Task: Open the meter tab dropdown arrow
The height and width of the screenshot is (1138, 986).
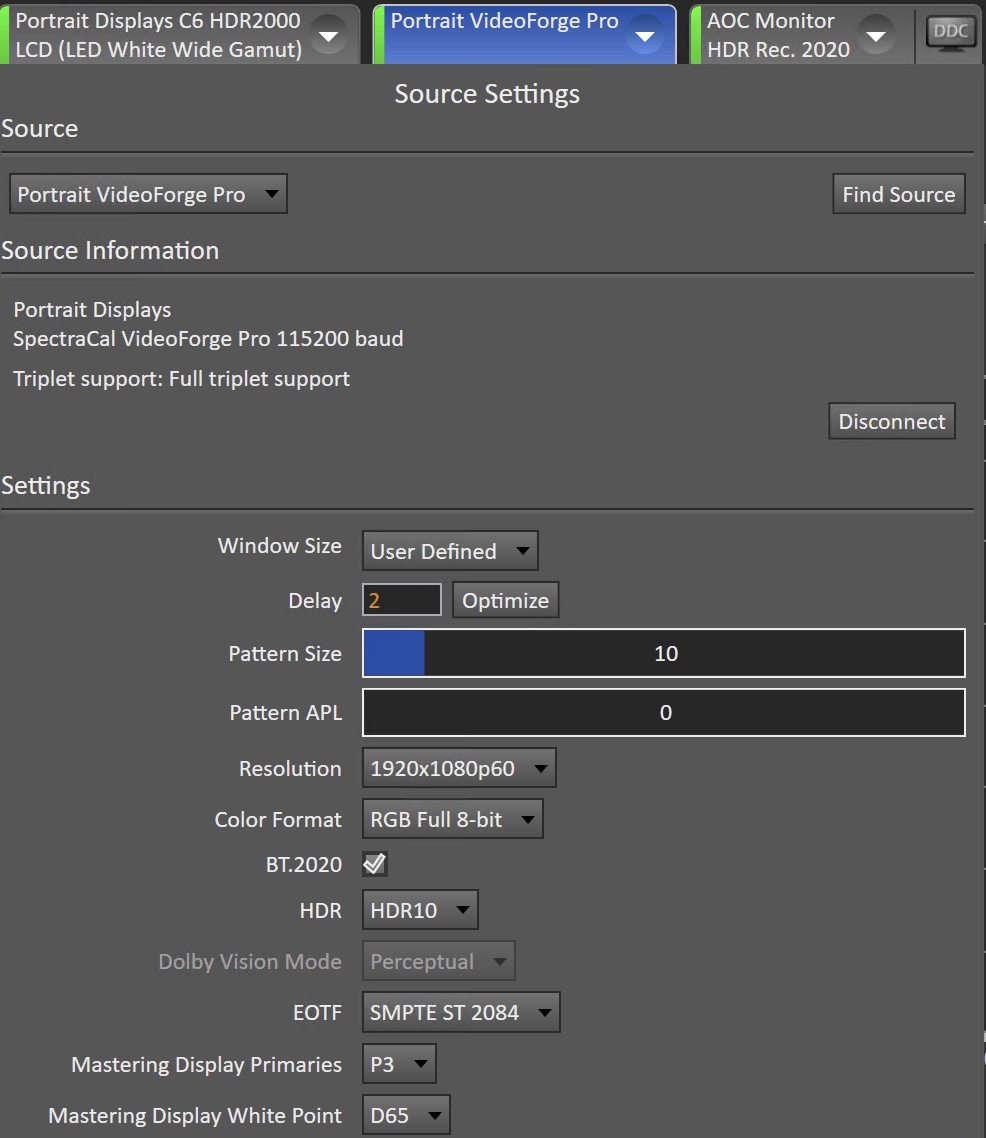Action: (329, 35)
